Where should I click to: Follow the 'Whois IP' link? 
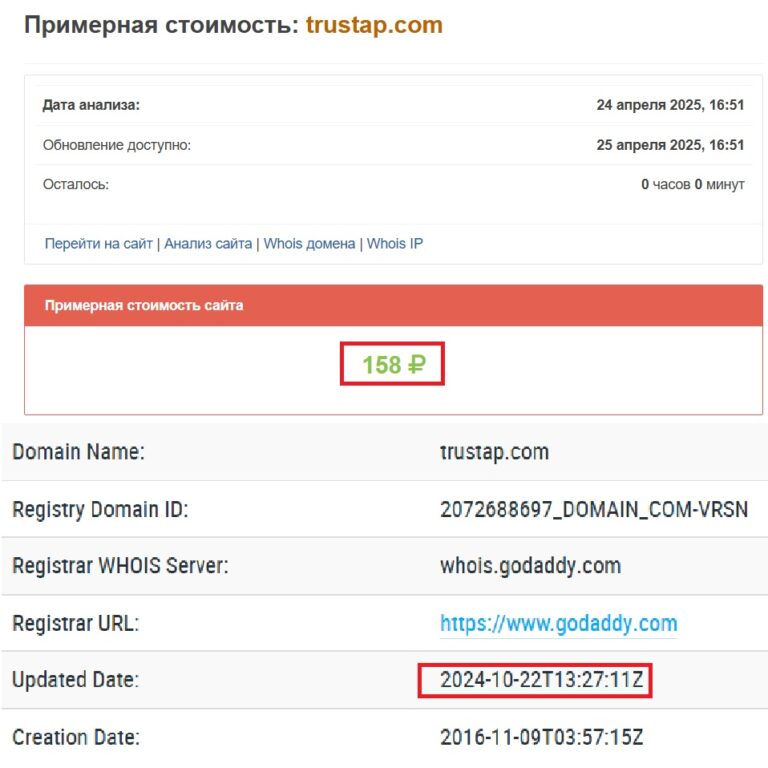pos(395,243)
